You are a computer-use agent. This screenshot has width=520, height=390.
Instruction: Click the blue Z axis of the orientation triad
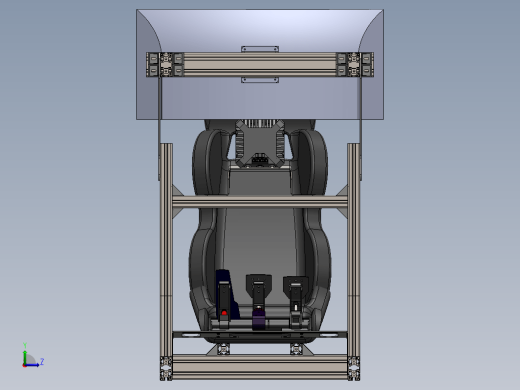pyautogui.click(x=32, y=365)
